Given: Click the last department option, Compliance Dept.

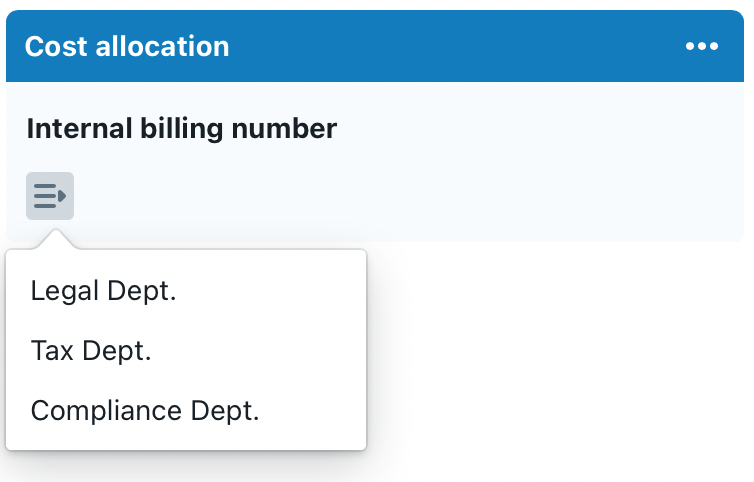Looking at the screenshot, I should 145,411.
